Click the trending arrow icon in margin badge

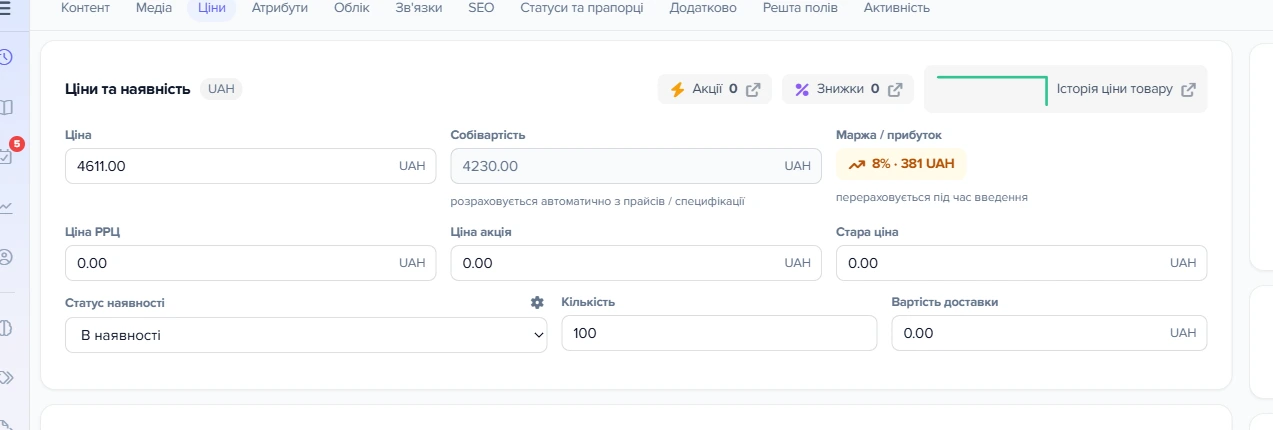click(856, 164)
